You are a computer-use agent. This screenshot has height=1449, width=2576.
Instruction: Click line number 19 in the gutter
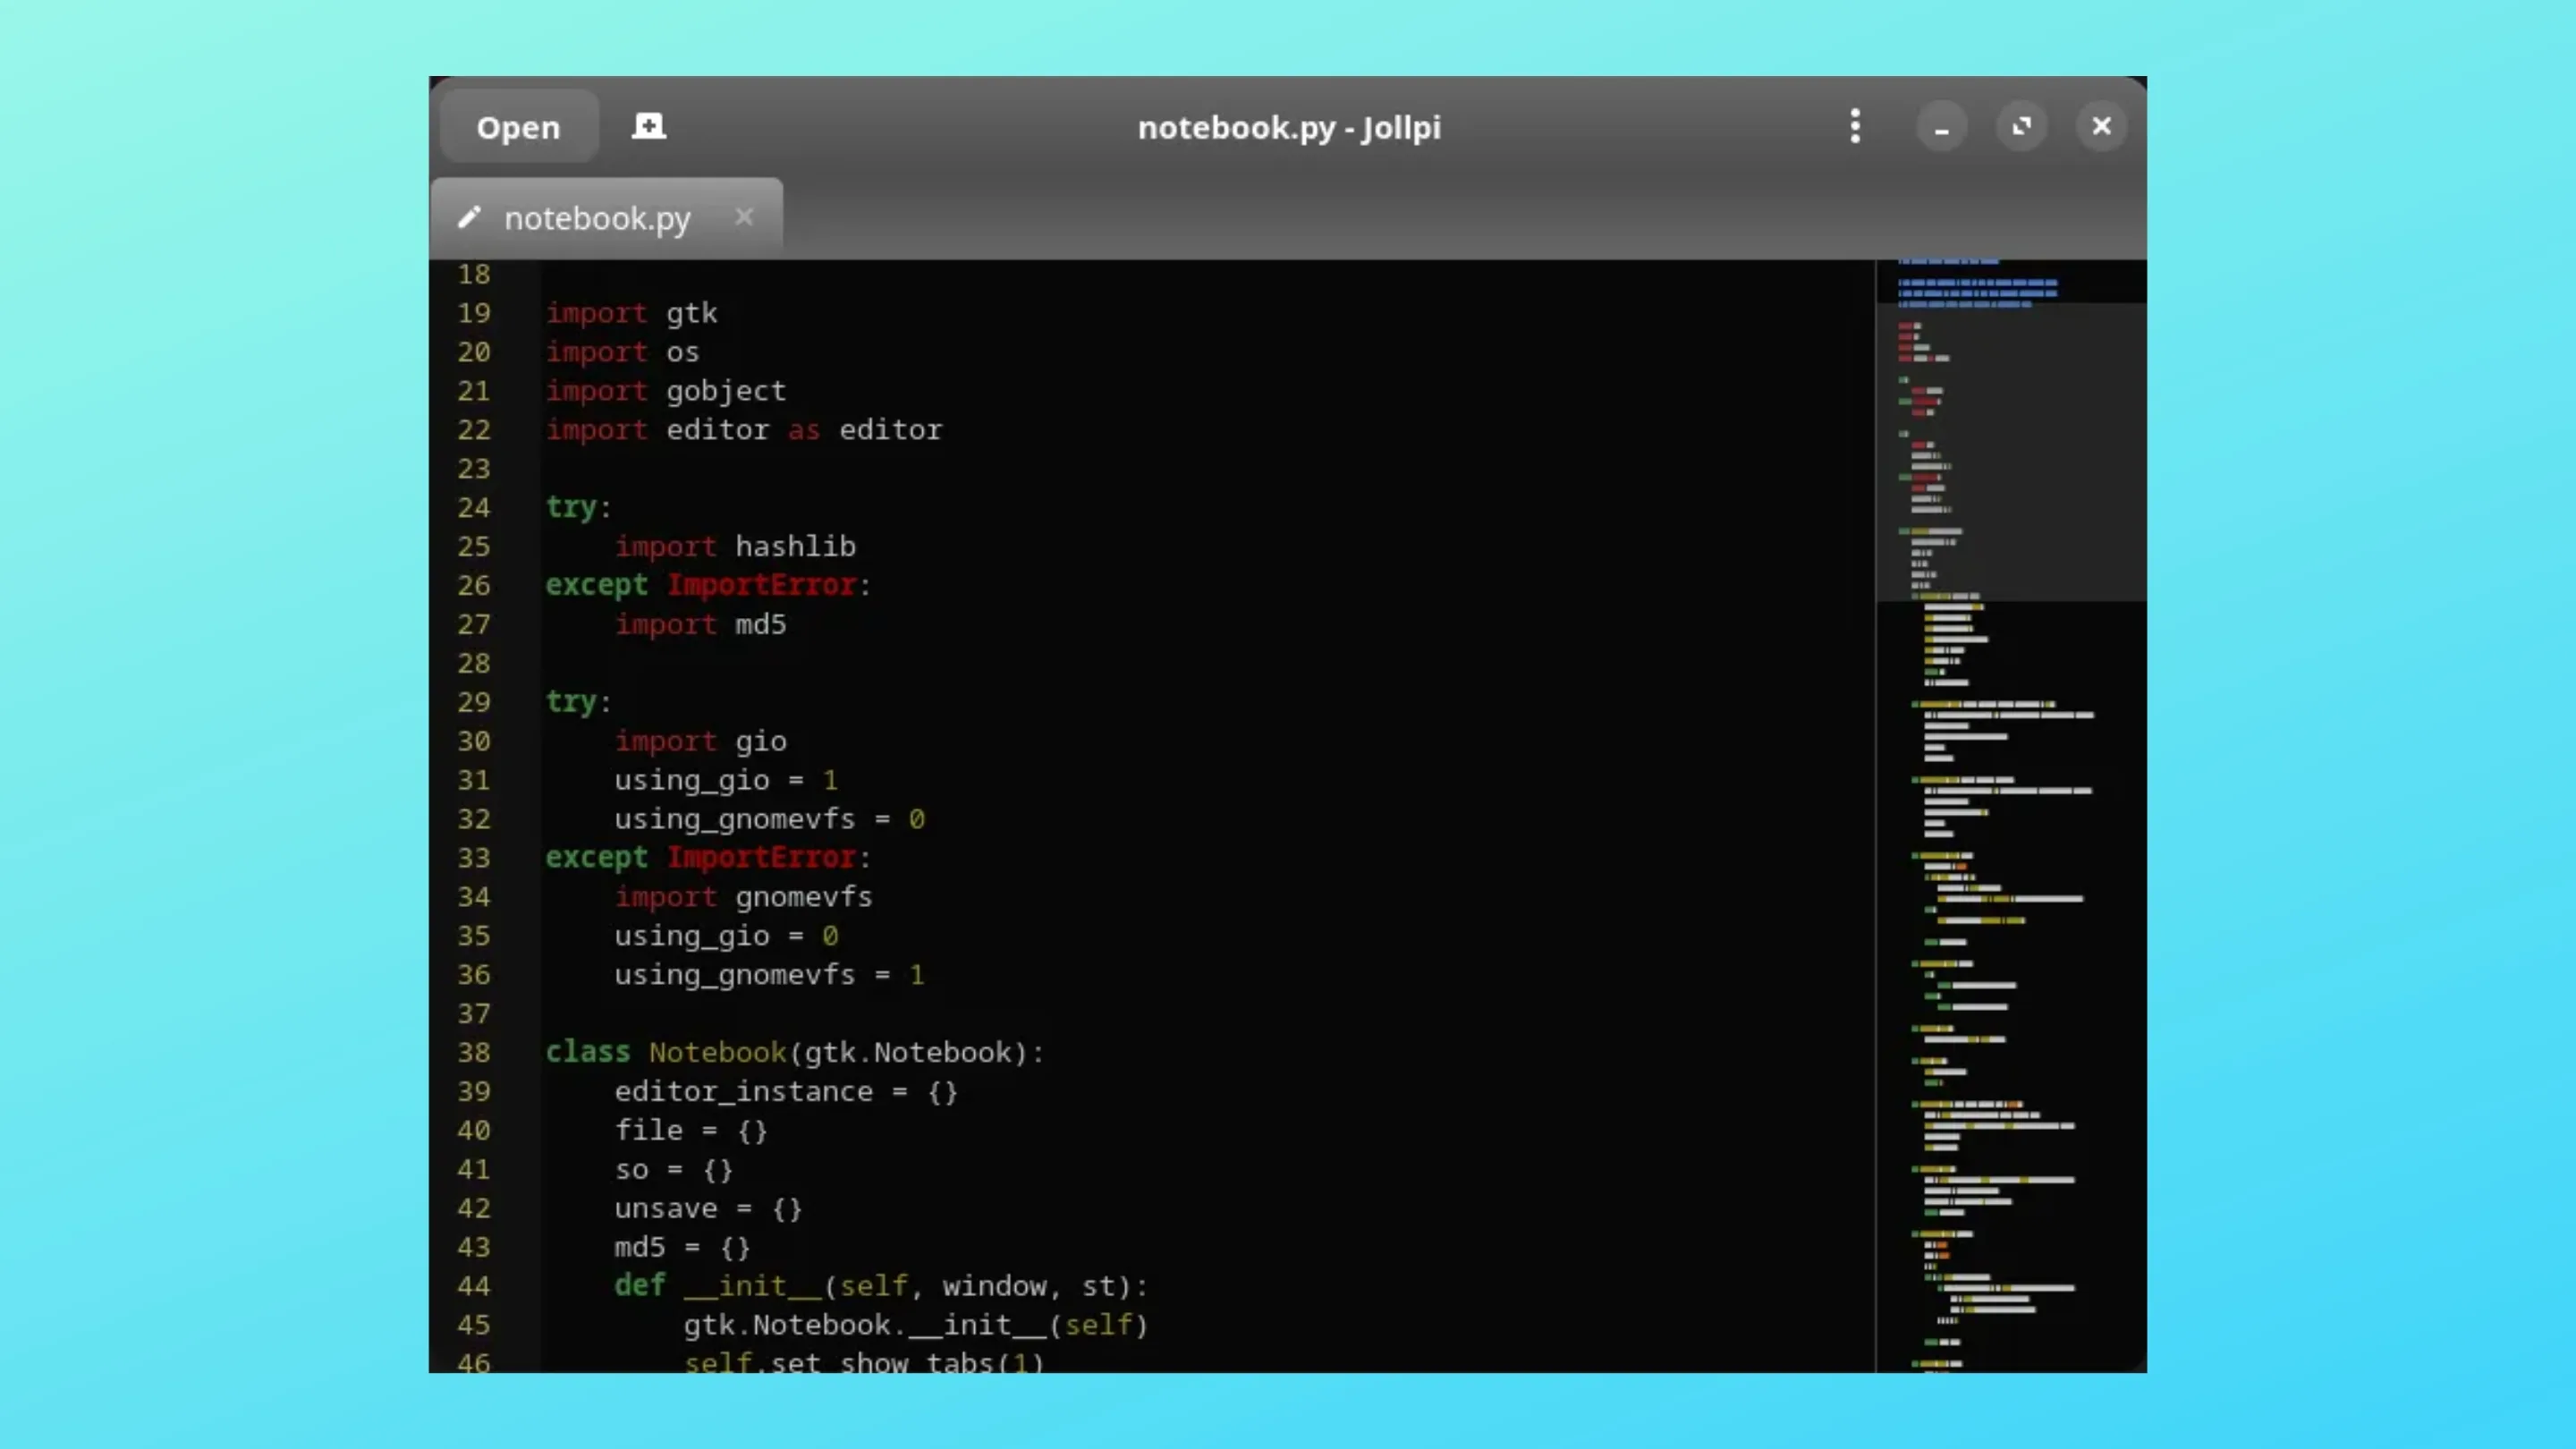click(475, 313)
